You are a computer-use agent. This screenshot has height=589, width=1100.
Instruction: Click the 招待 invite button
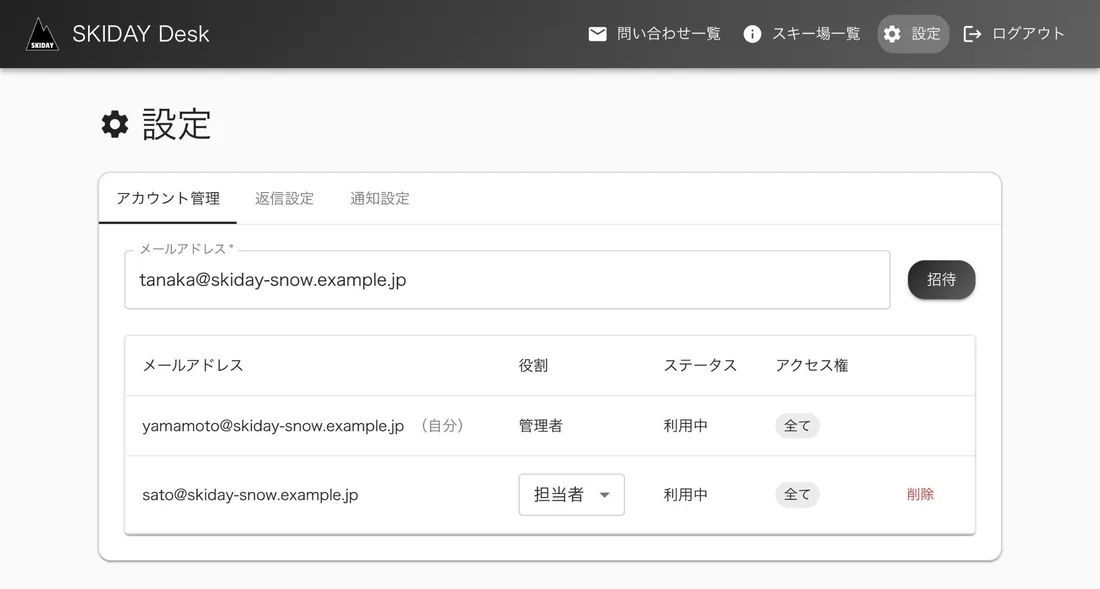coord(941,280)
